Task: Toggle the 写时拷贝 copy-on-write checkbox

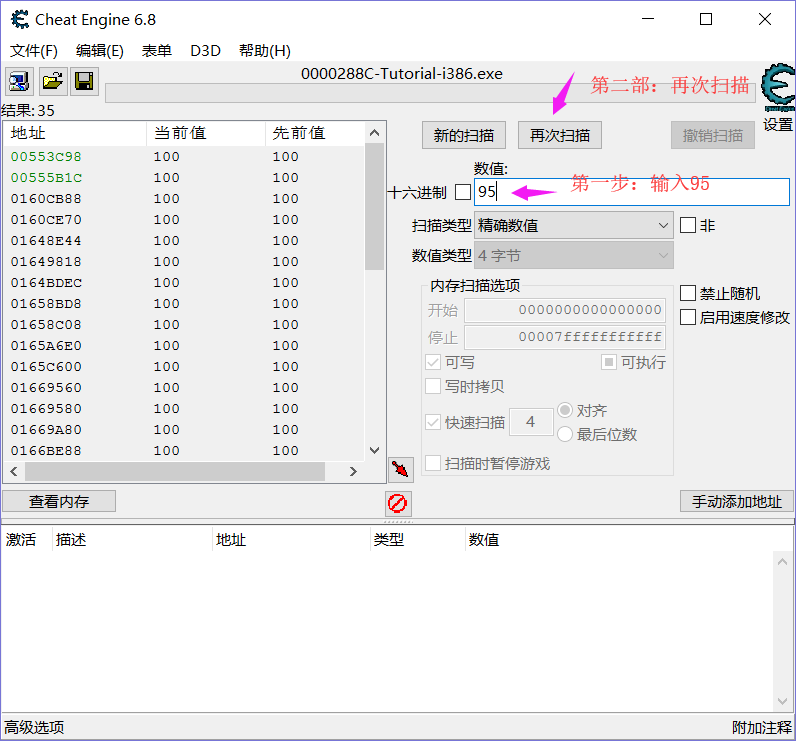Action: 433,386
